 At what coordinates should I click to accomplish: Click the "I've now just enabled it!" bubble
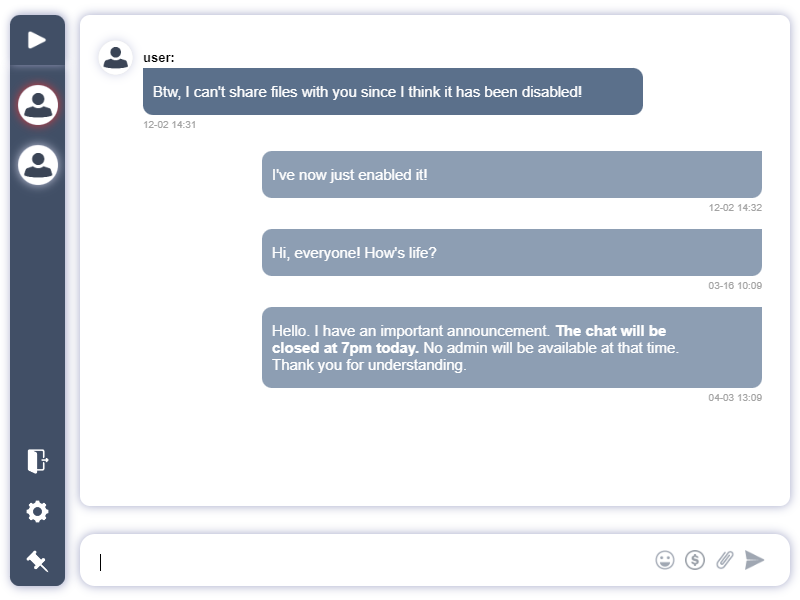coord(511,173)
